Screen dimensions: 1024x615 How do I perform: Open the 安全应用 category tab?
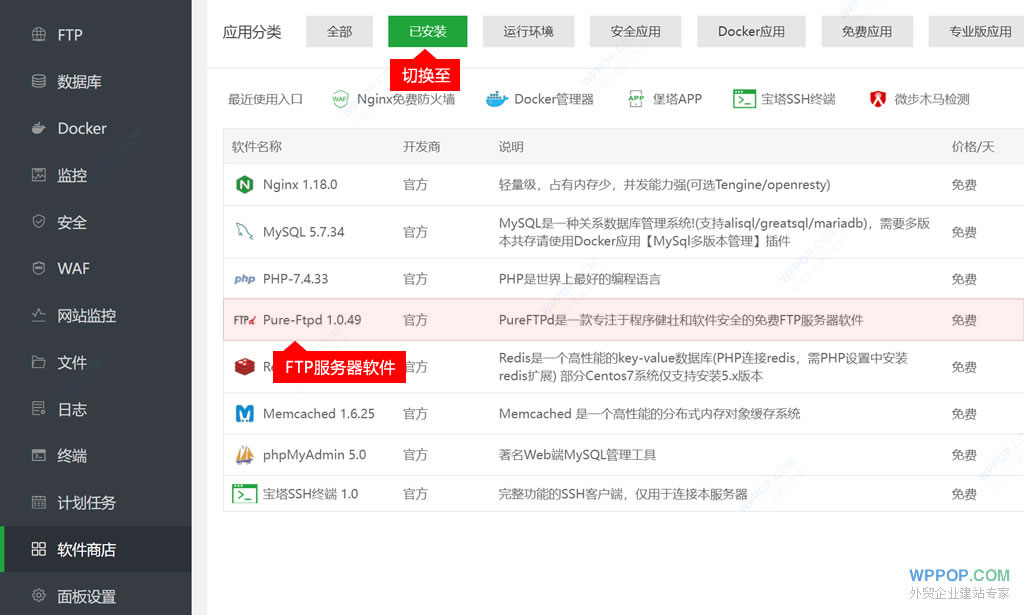coord(635,31)
